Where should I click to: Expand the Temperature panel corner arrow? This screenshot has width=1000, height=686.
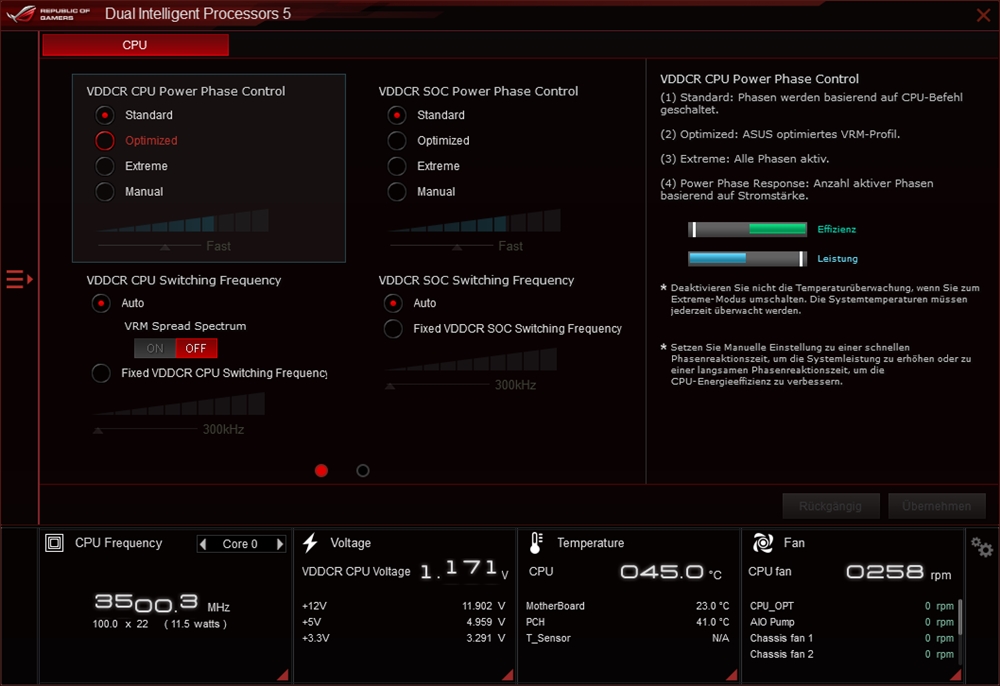[732, 675]
